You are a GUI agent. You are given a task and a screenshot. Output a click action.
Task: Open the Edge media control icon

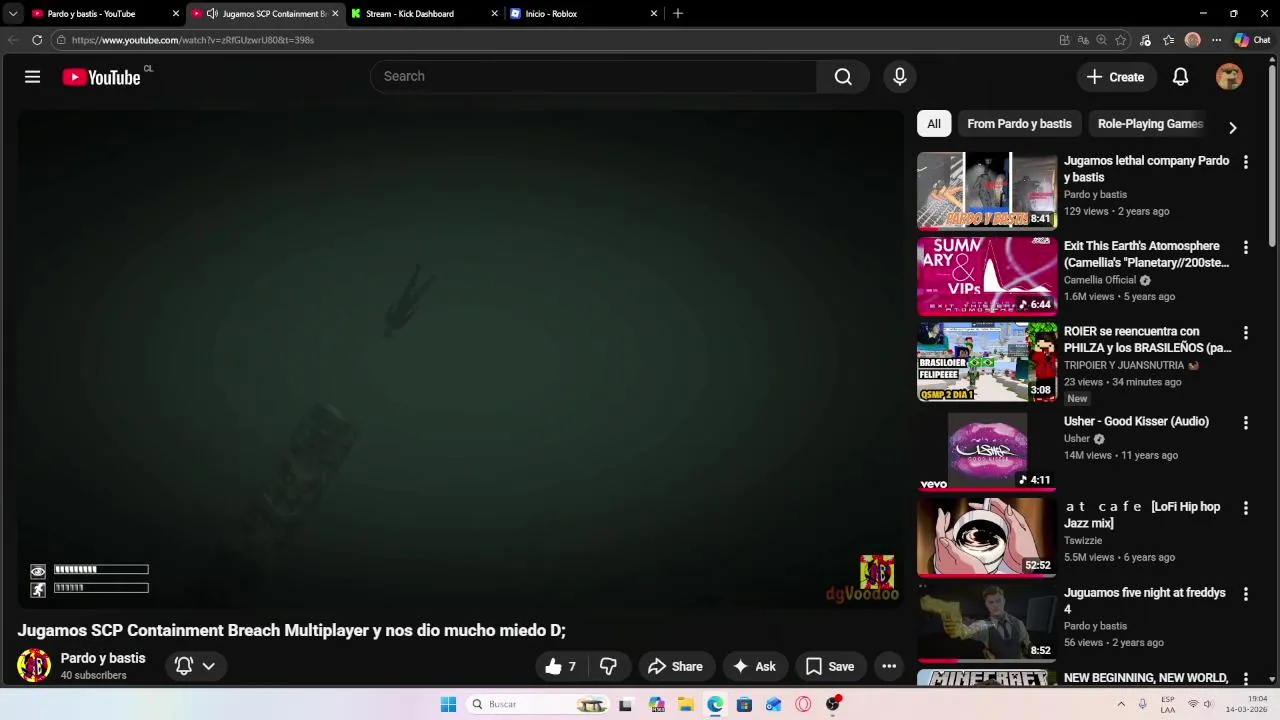click(1145, 40)
